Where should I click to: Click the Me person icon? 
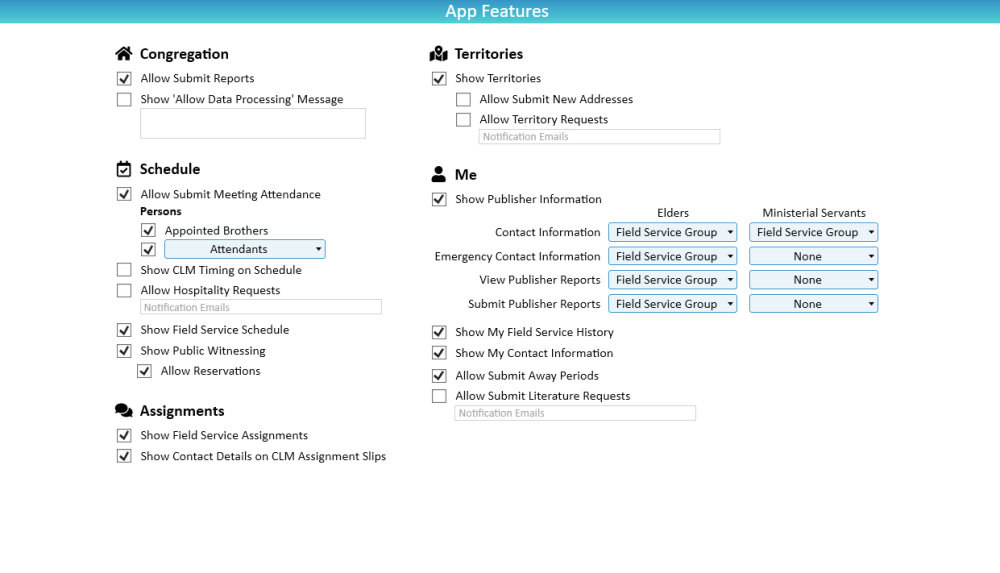tap(439, 174)
